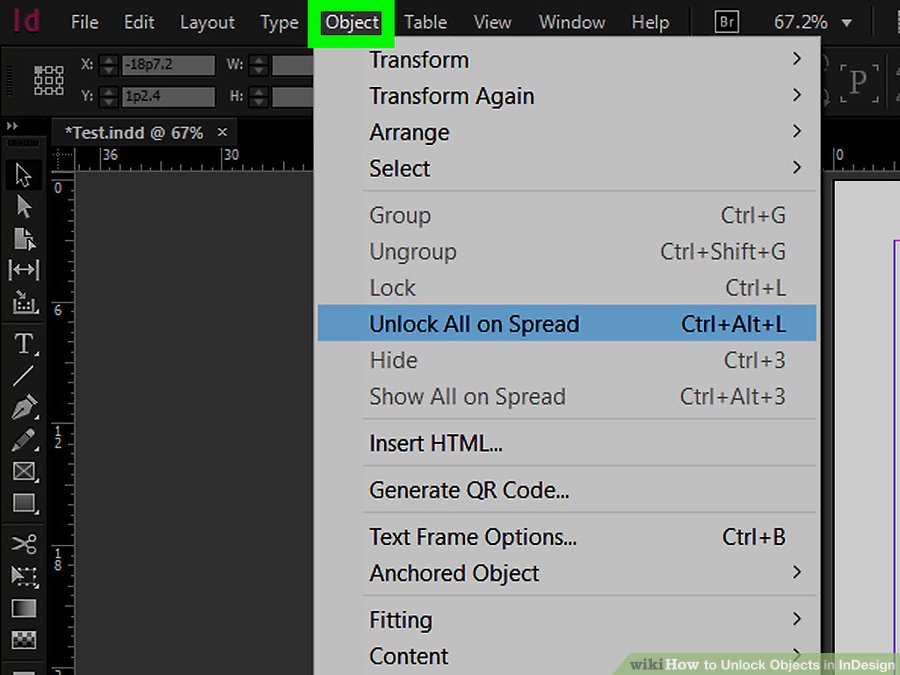
Task: Activate the Gap tool
Action: (x=24, y=270)
